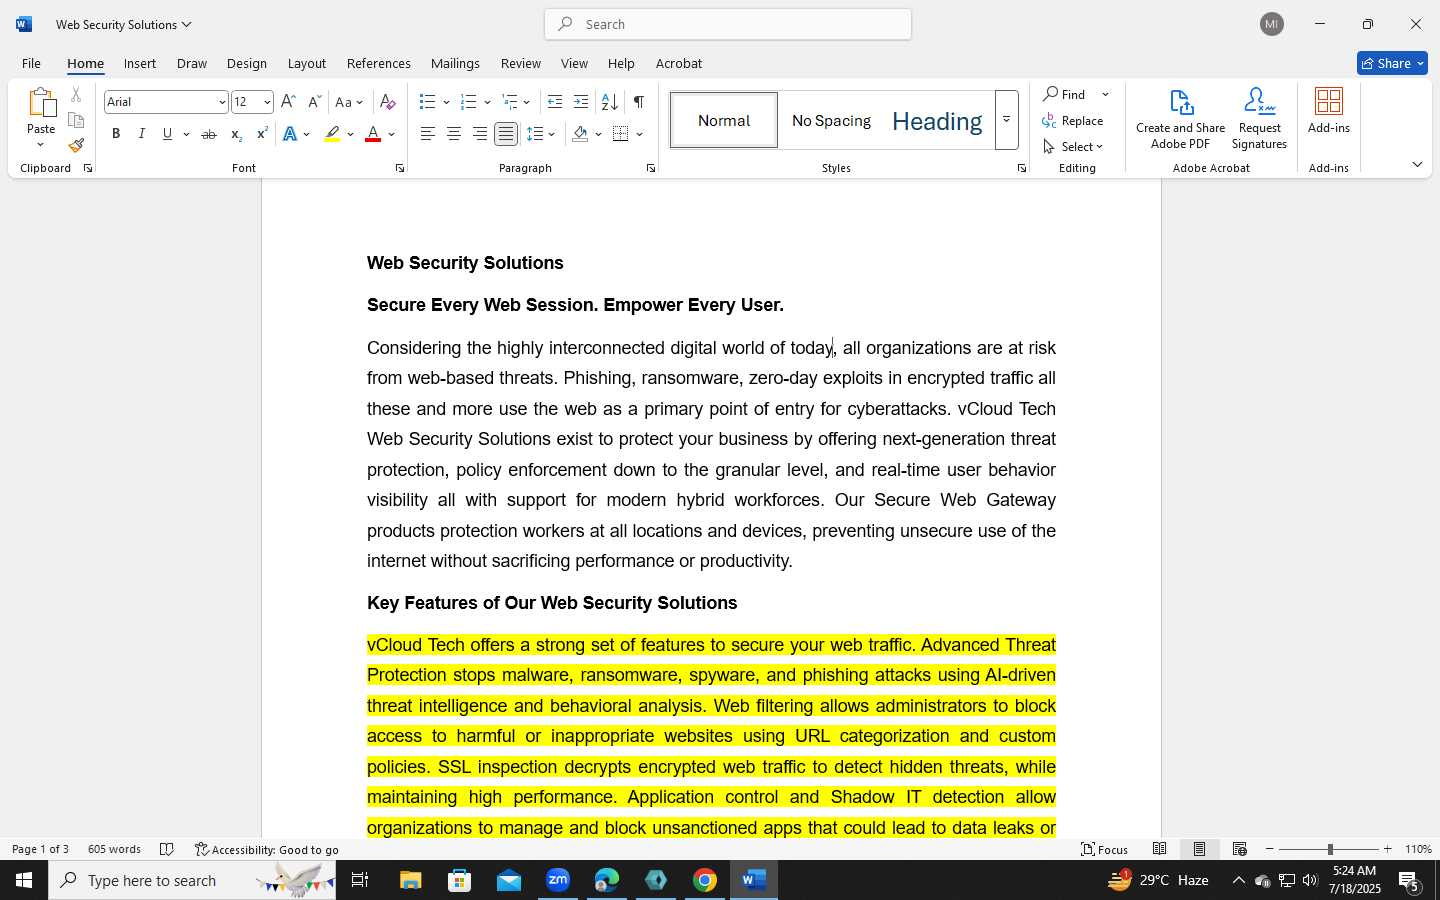Switch to the References tab
The height and width of the screenshot is (900, 1440).
point(379,63)
